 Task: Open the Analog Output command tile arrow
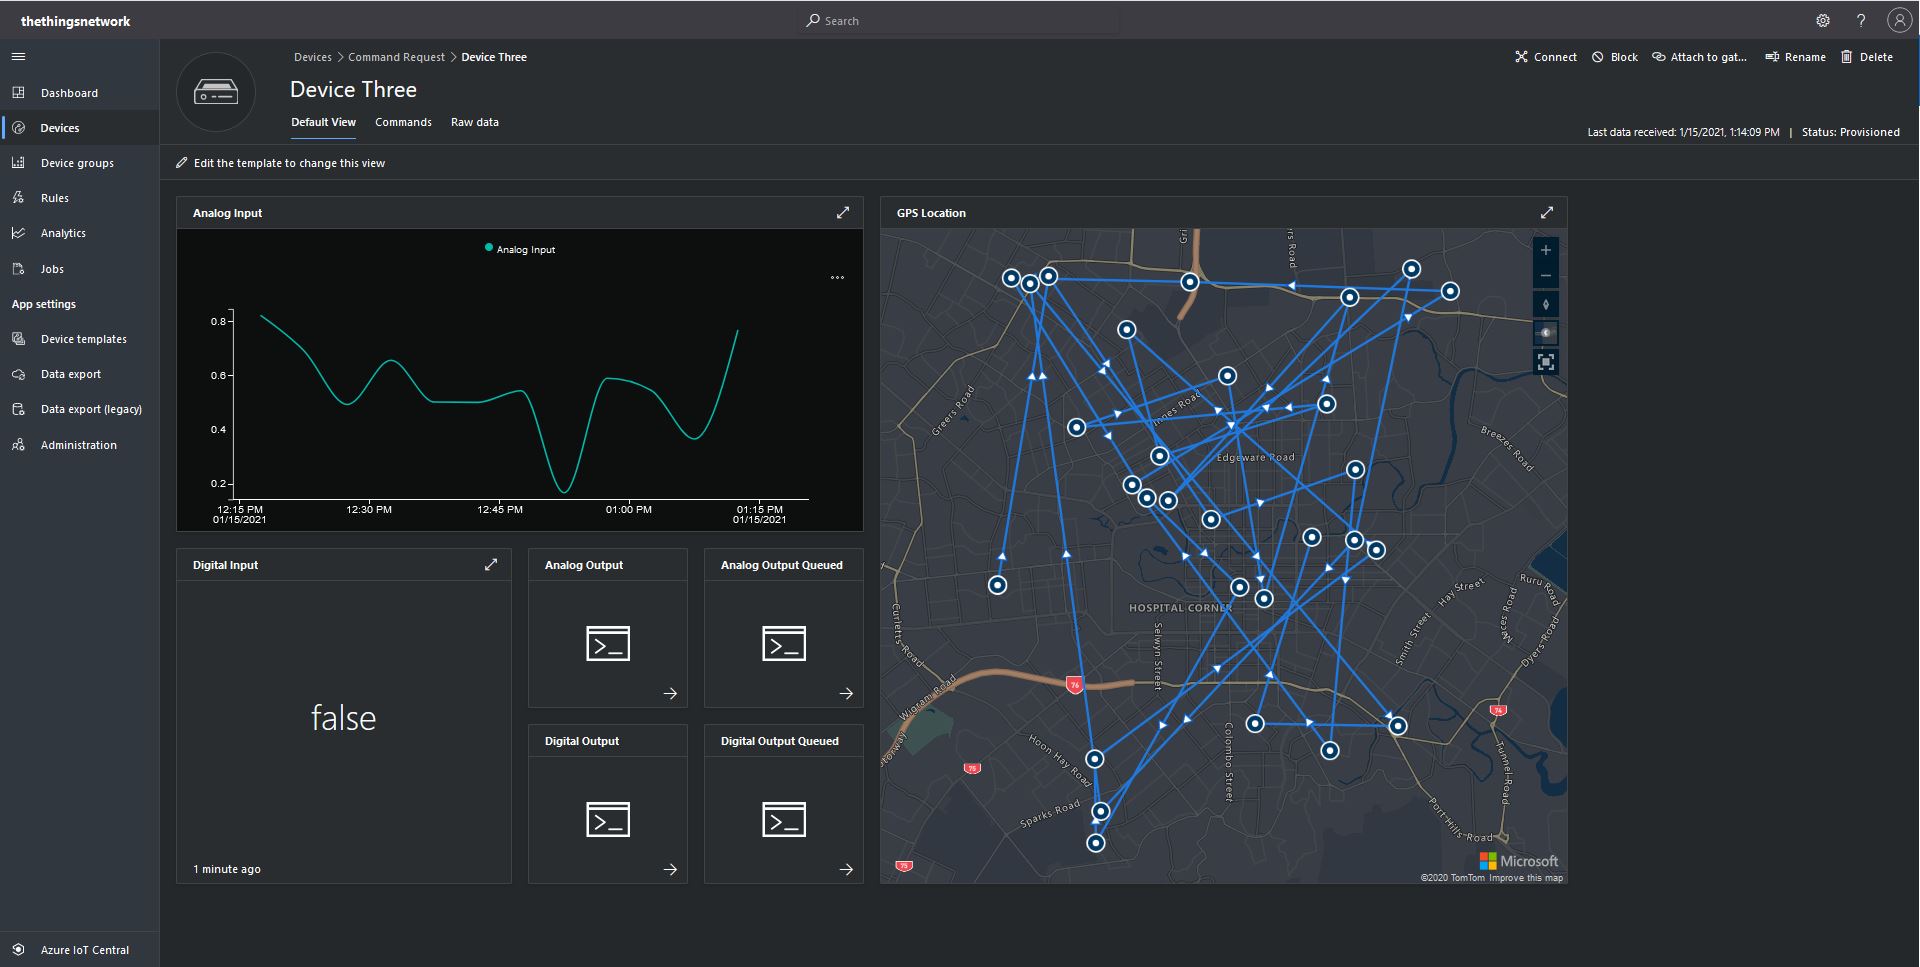pos(670,693)
